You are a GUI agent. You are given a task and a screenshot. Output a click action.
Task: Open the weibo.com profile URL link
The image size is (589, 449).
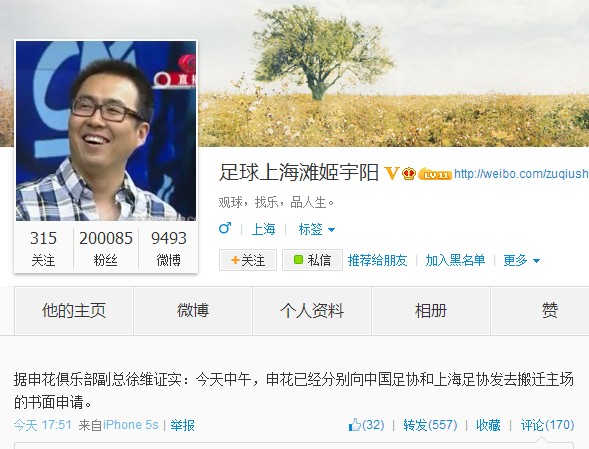521,174
